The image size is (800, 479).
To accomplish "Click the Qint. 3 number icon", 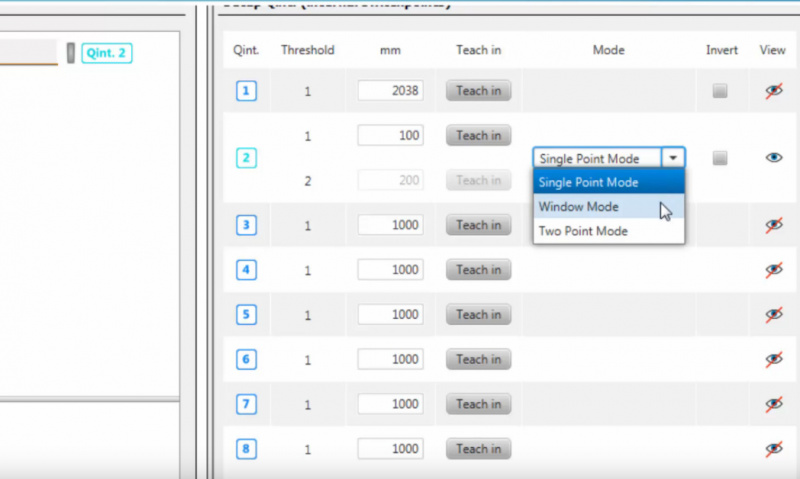I will (246, 225).
